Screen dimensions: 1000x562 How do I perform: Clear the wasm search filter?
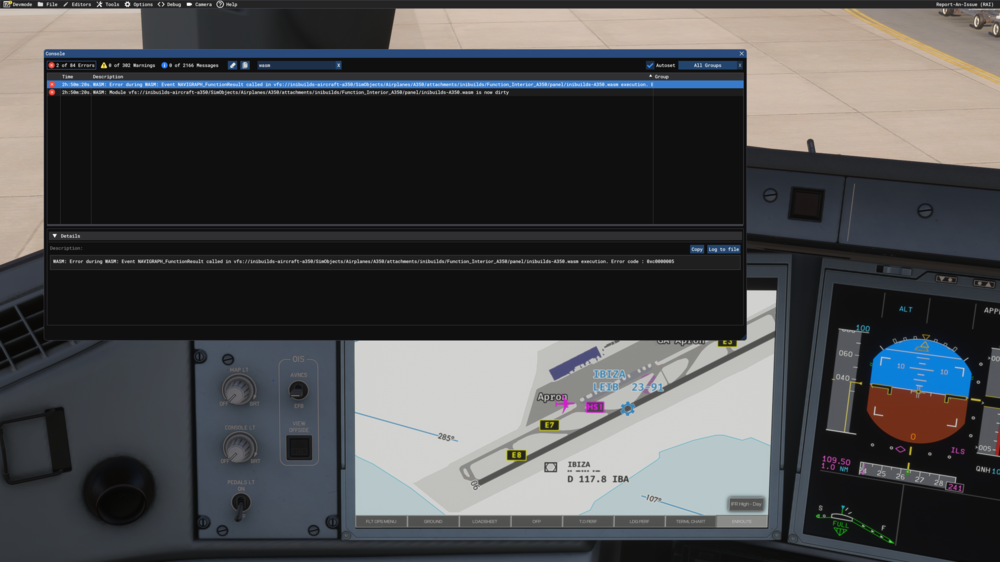pyautogui.click(x=339, y=65)
